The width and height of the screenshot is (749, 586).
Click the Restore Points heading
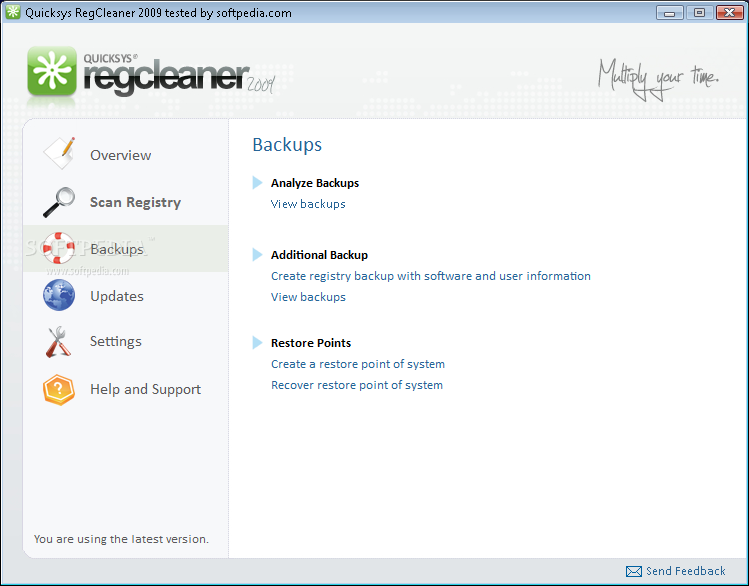(311, 343)
